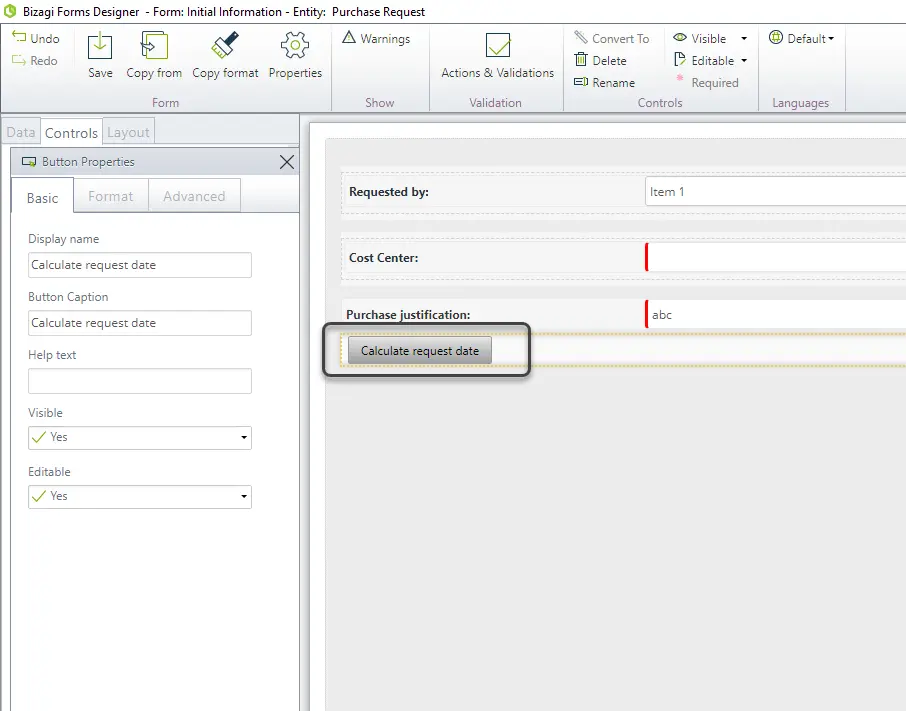Select the Copy format brush icon
The width and height of the screenshot is (906, 711).
point(225,46)
